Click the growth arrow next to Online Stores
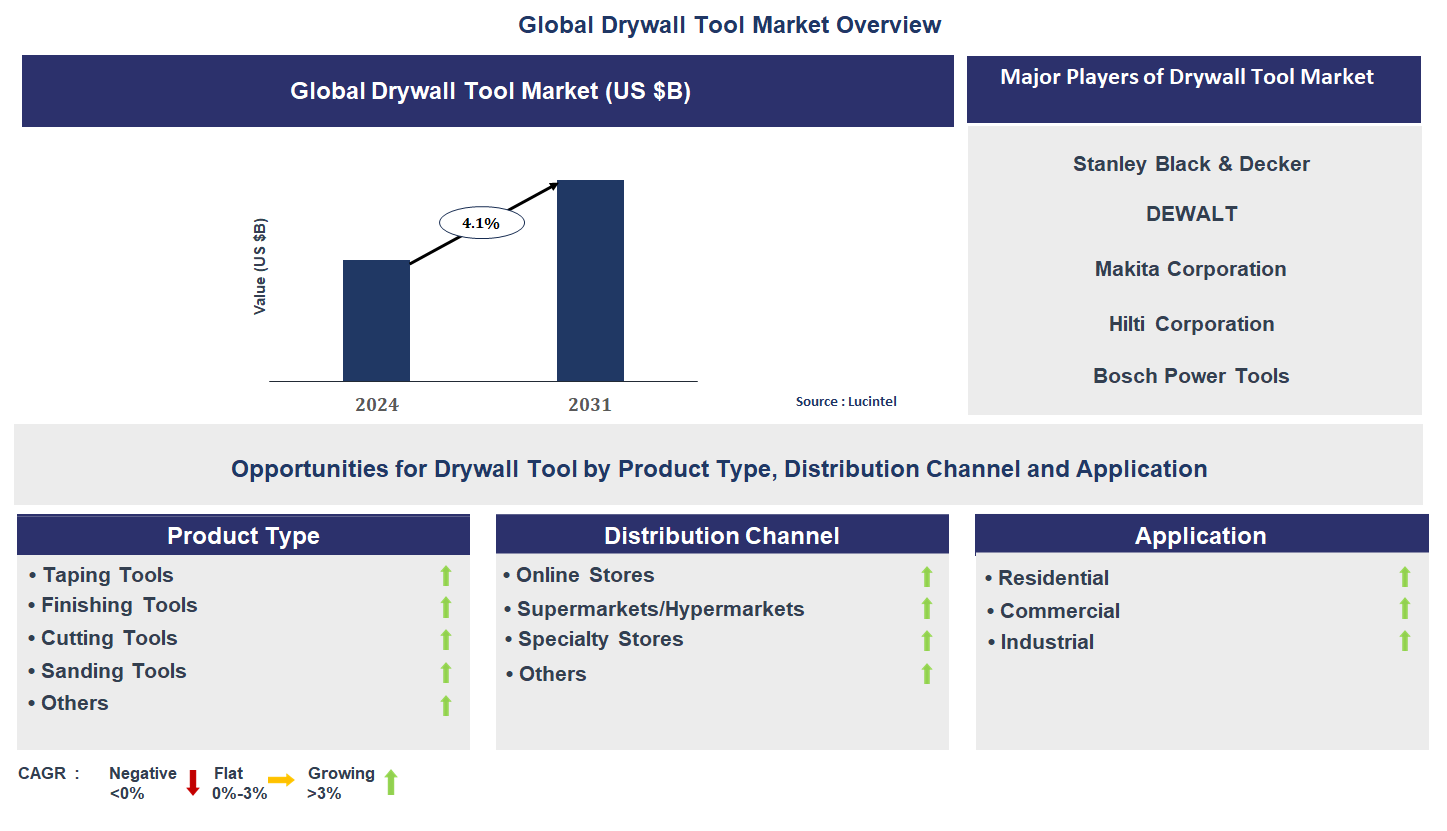1447x831 pixels. 926,576
